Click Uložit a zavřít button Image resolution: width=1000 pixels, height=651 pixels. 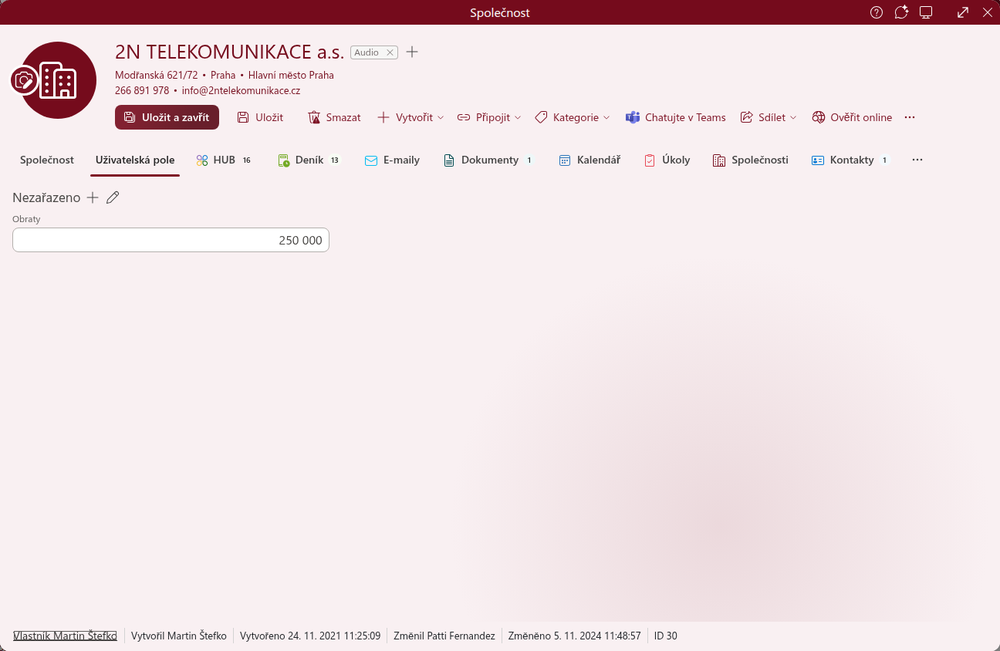(166, 117)
